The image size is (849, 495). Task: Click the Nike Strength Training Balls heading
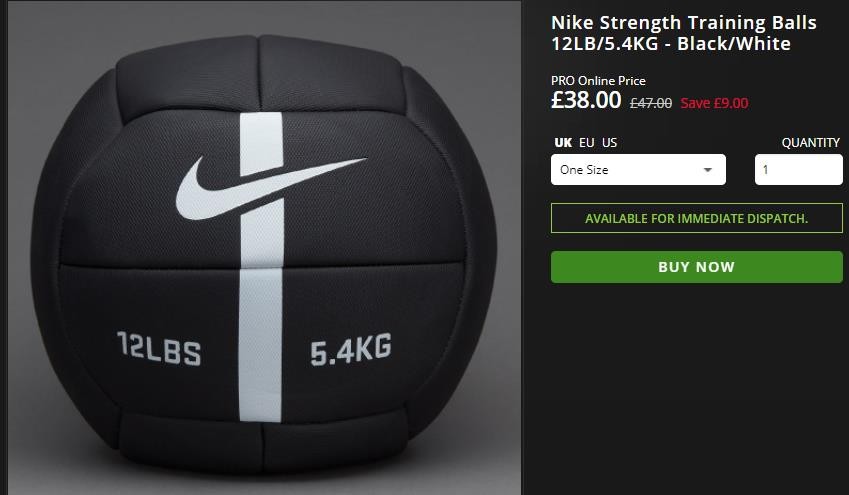click(684, 23)
